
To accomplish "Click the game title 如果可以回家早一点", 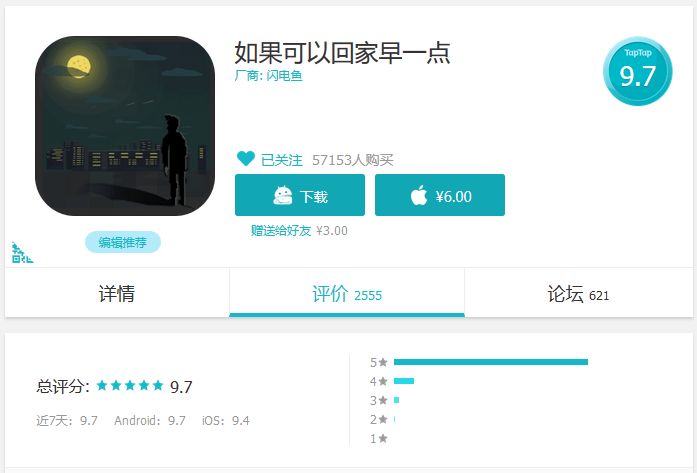I will [342, 52].
